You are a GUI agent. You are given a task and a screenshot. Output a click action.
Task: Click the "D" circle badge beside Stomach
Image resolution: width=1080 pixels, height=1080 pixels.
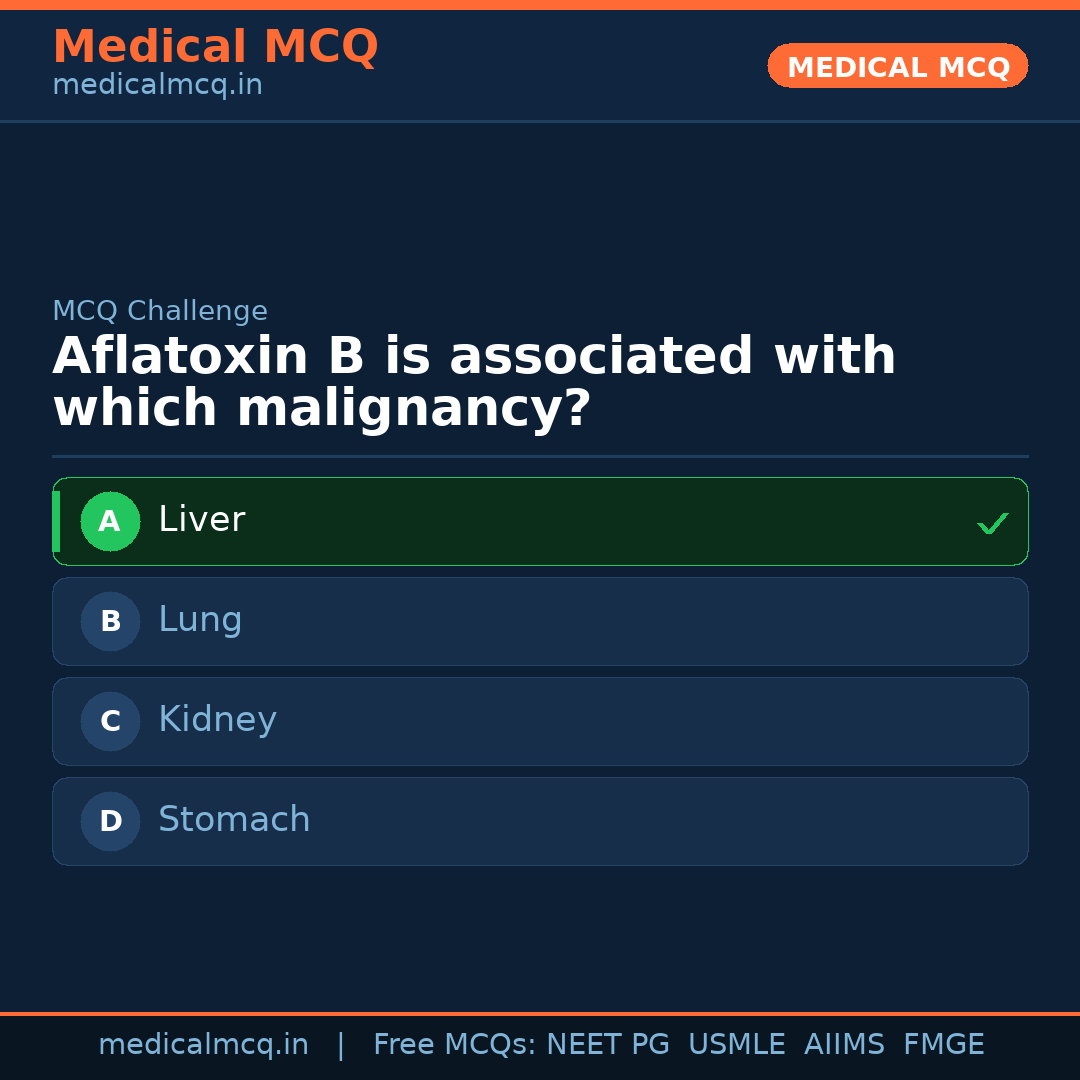pyautogui.click(x=110, y=821)
